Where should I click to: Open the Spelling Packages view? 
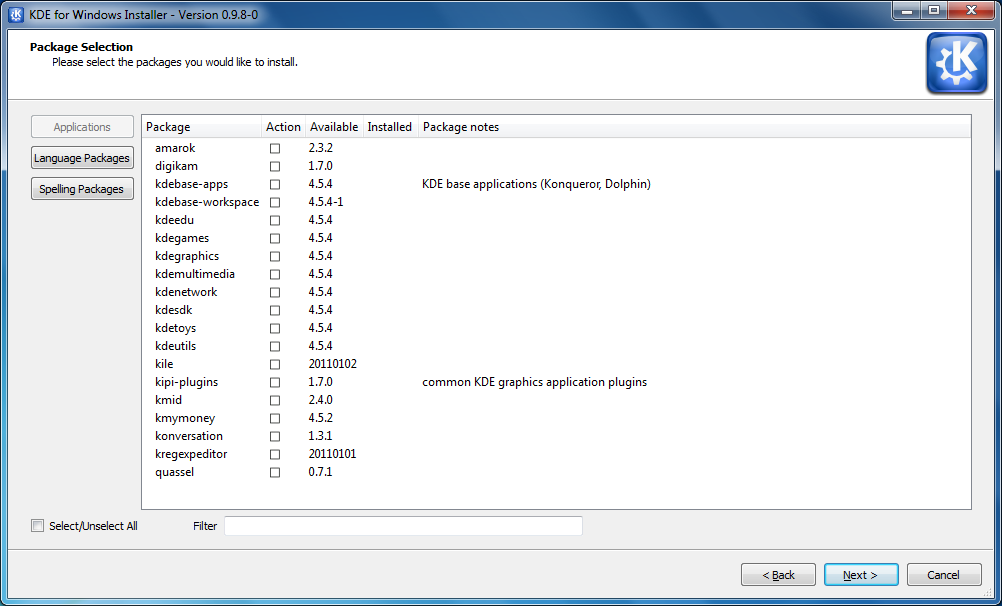[82, 188]
